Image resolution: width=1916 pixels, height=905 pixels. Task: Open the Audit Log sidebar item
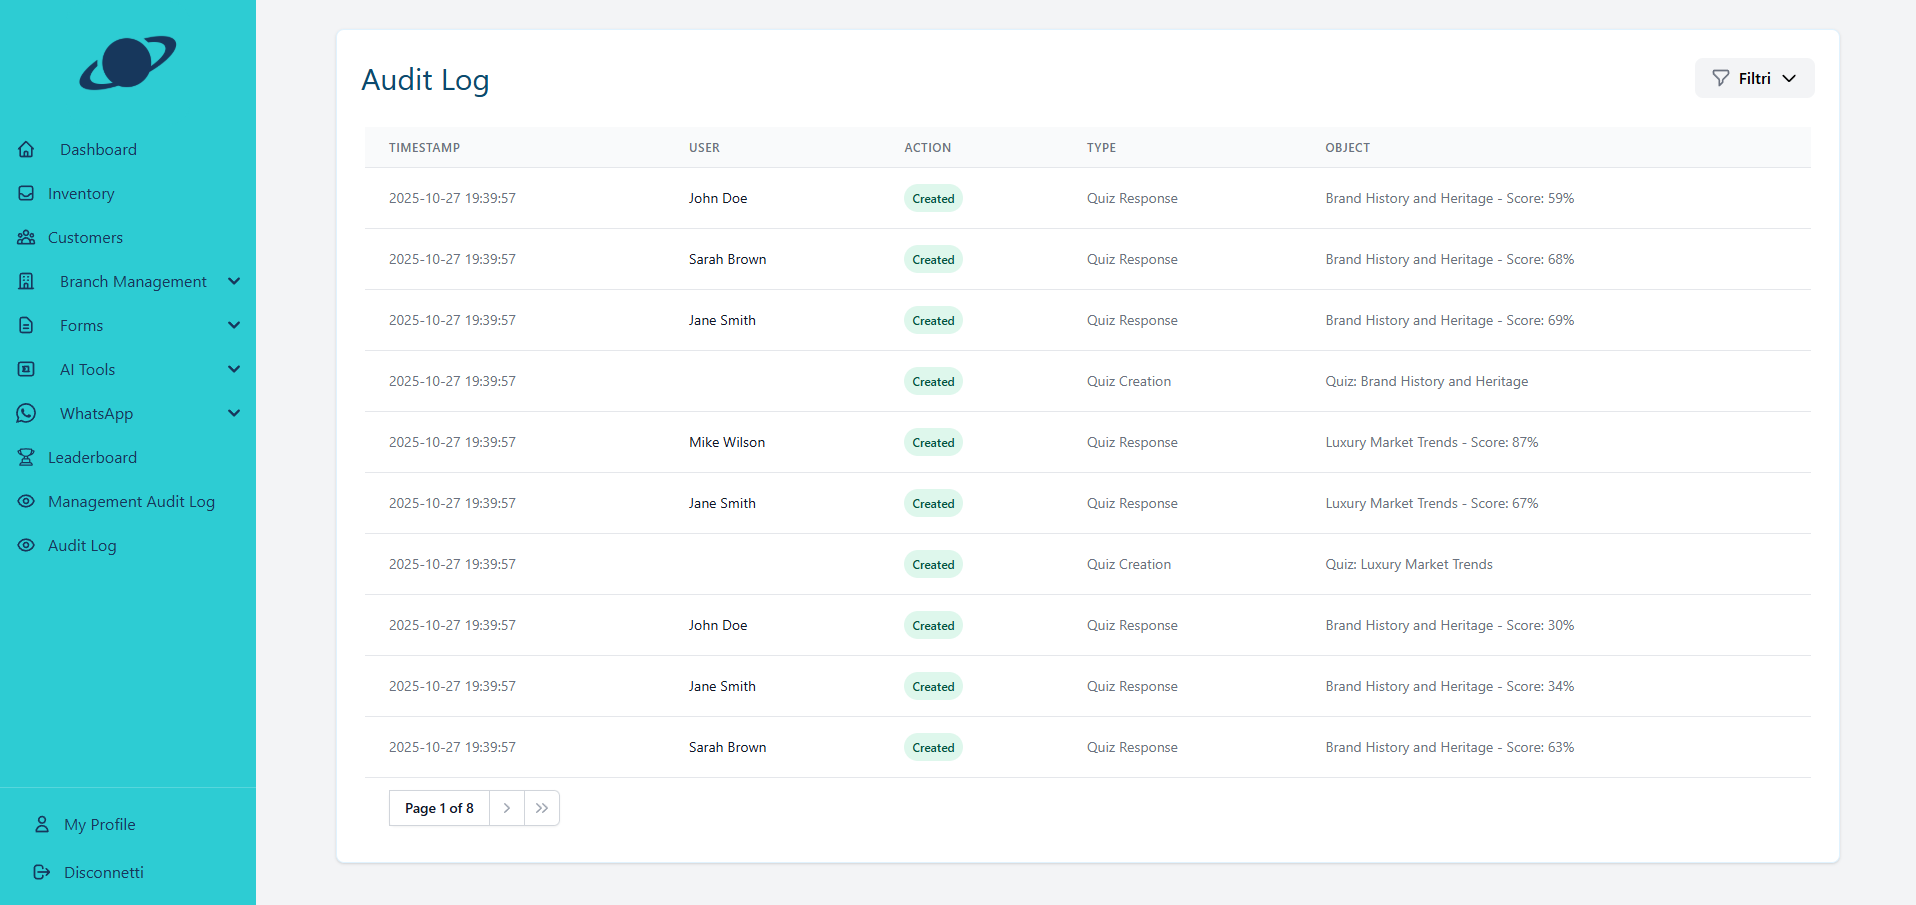pos(82,545)
